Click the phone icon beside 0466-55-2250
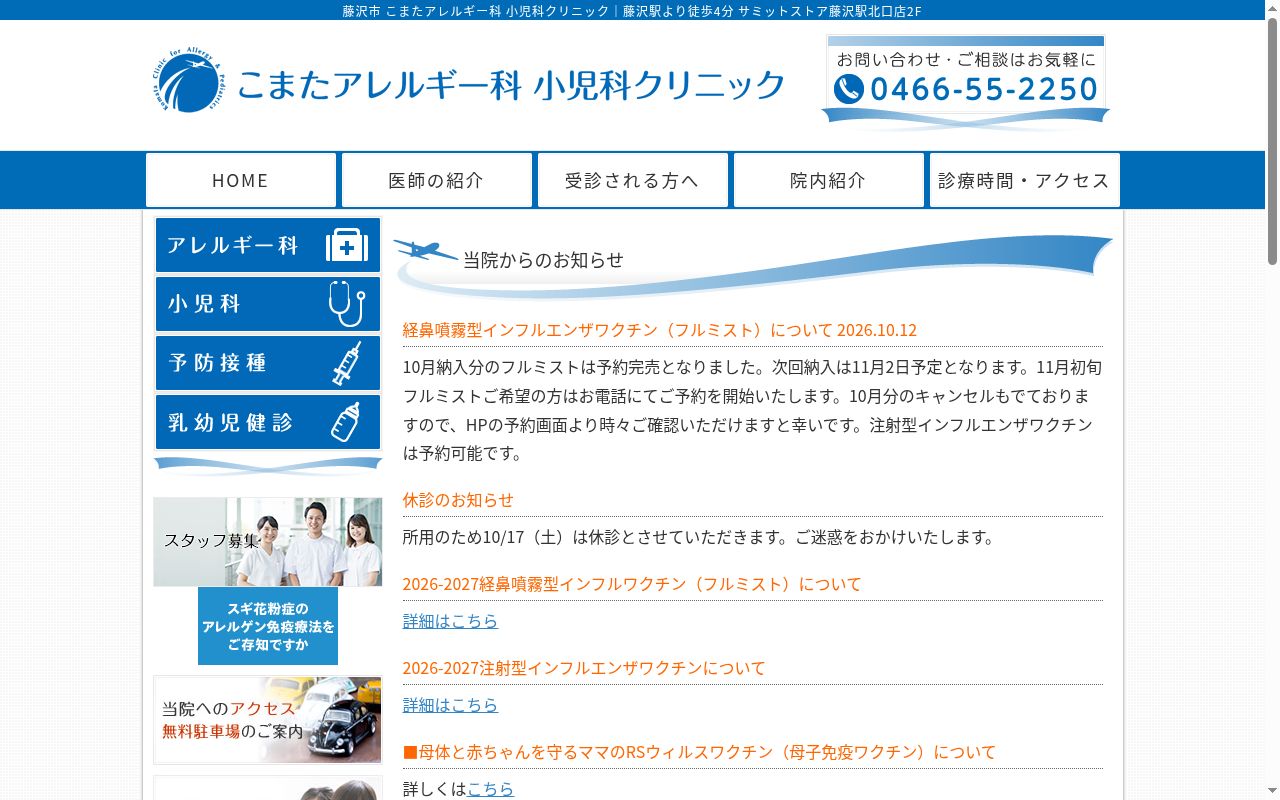Viewport: 1280px width, 800px height. pyautogui.click(x=849, y=89)
